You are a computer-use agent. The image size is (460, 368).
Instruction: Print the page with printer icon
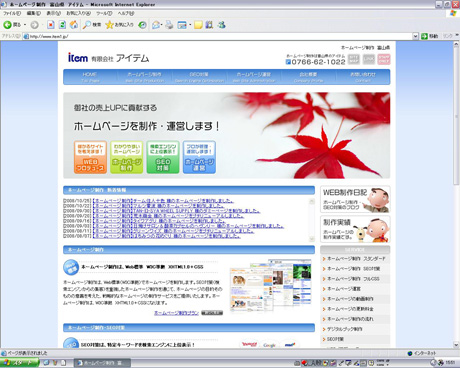click(169, 25)
